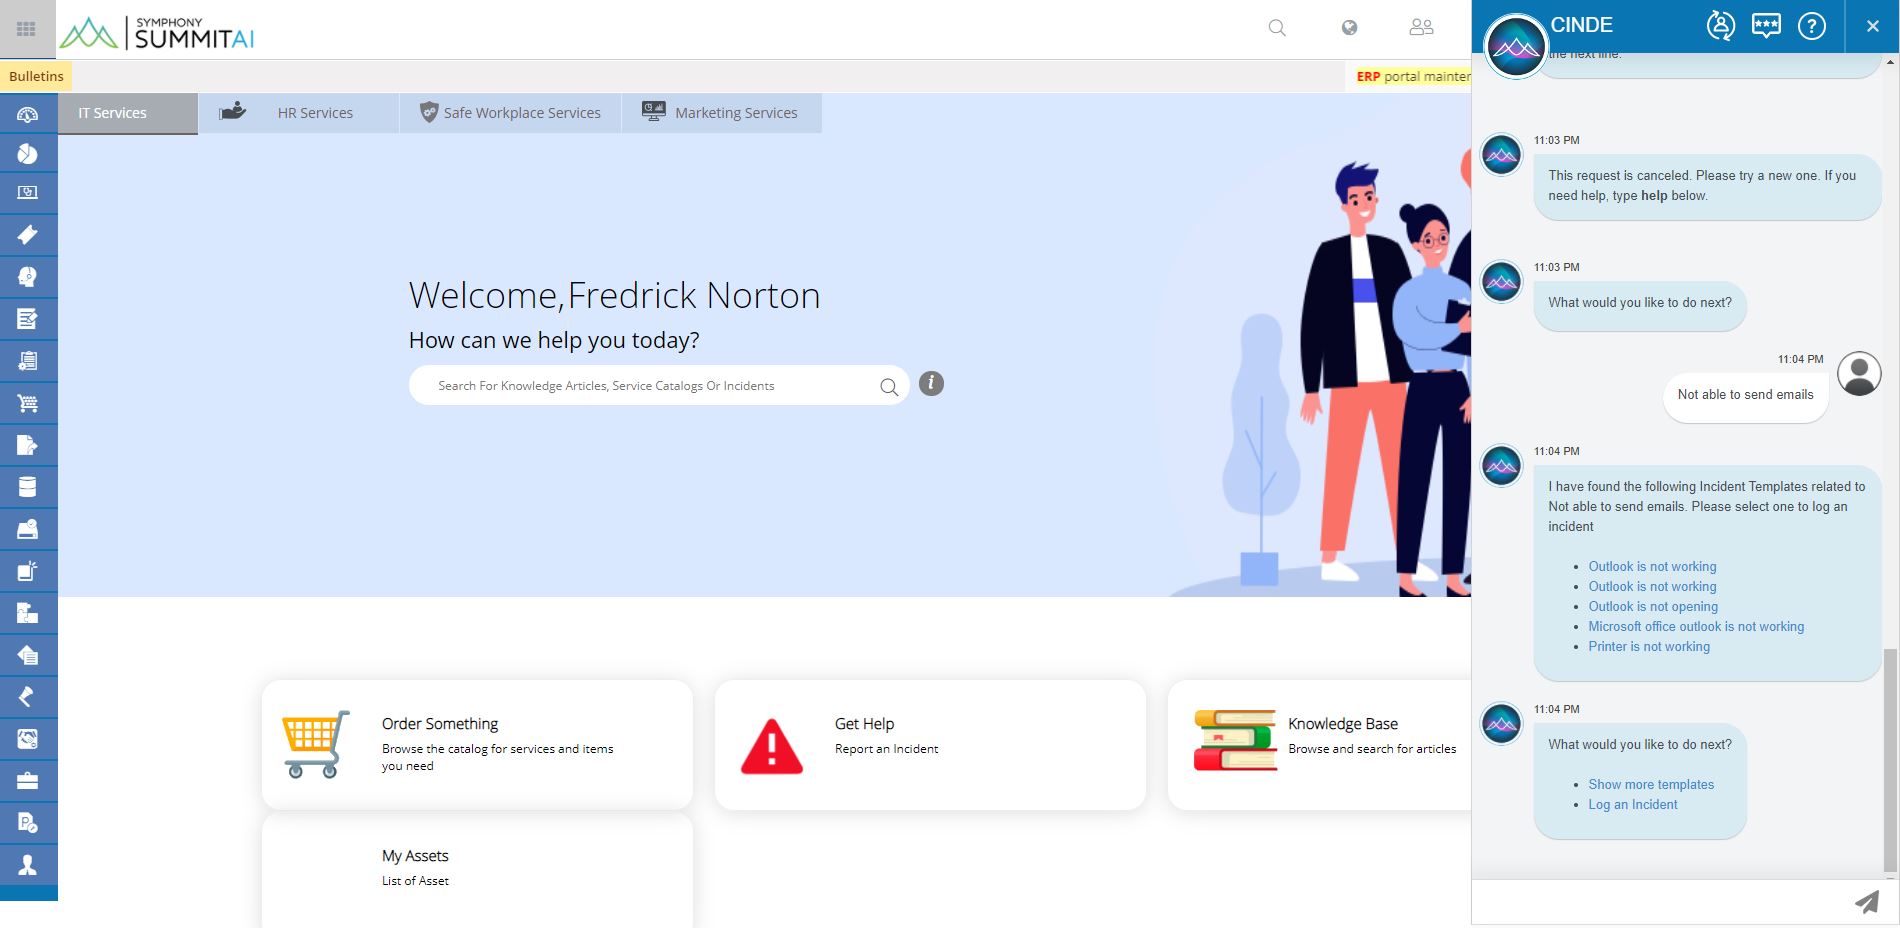Click the Get Help red warning icon
This screenshot has width=1900, height=928.
point(771,746)
